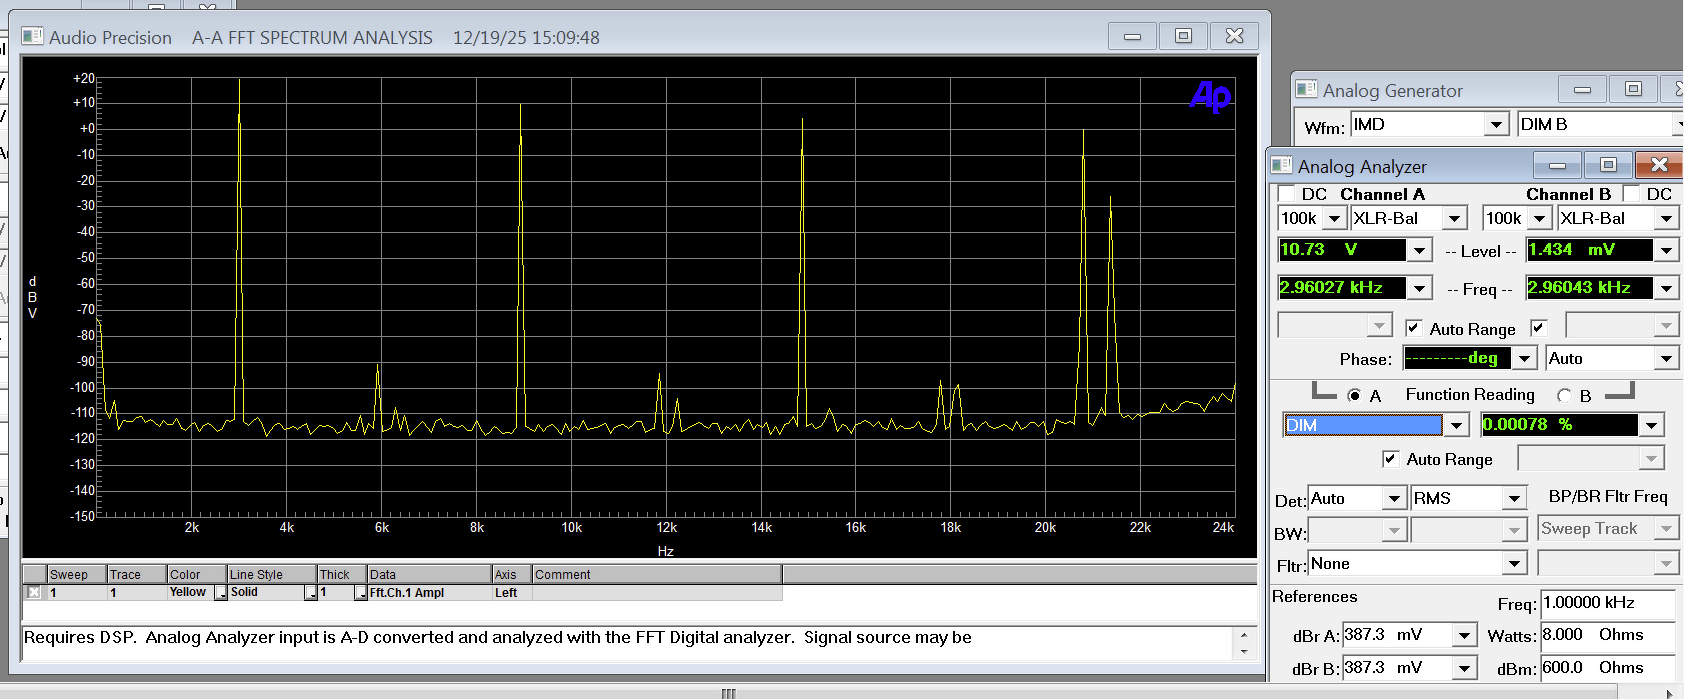Open dBr B reference units dropdown
This screenshot has width=1684, height=699.
[1465, 668]
